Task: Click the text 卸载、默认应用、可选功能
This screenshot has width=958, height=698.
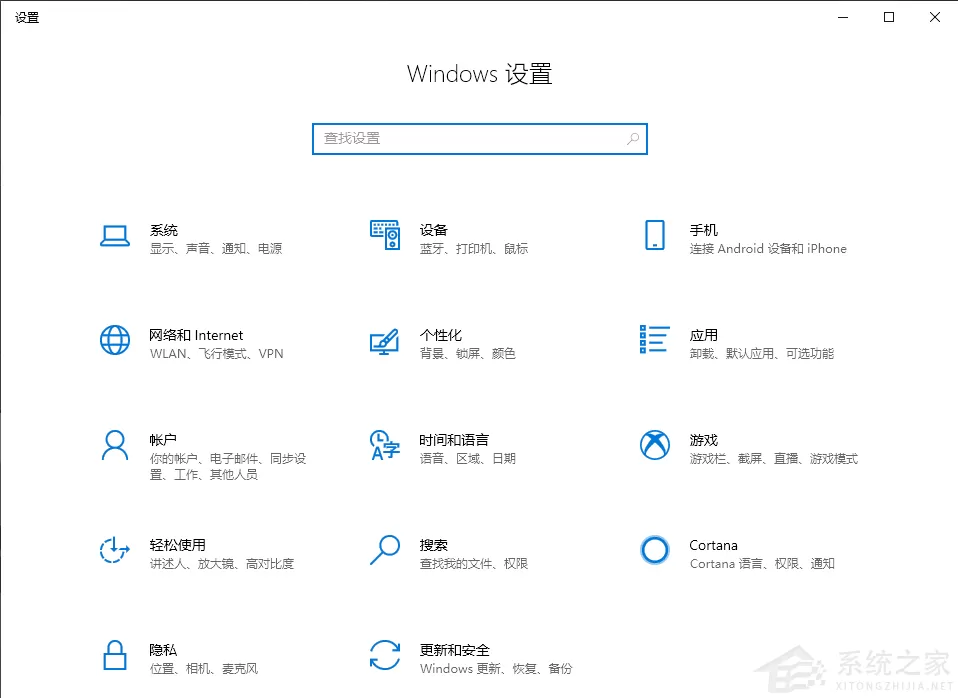Action: click(x=762, y=354)
